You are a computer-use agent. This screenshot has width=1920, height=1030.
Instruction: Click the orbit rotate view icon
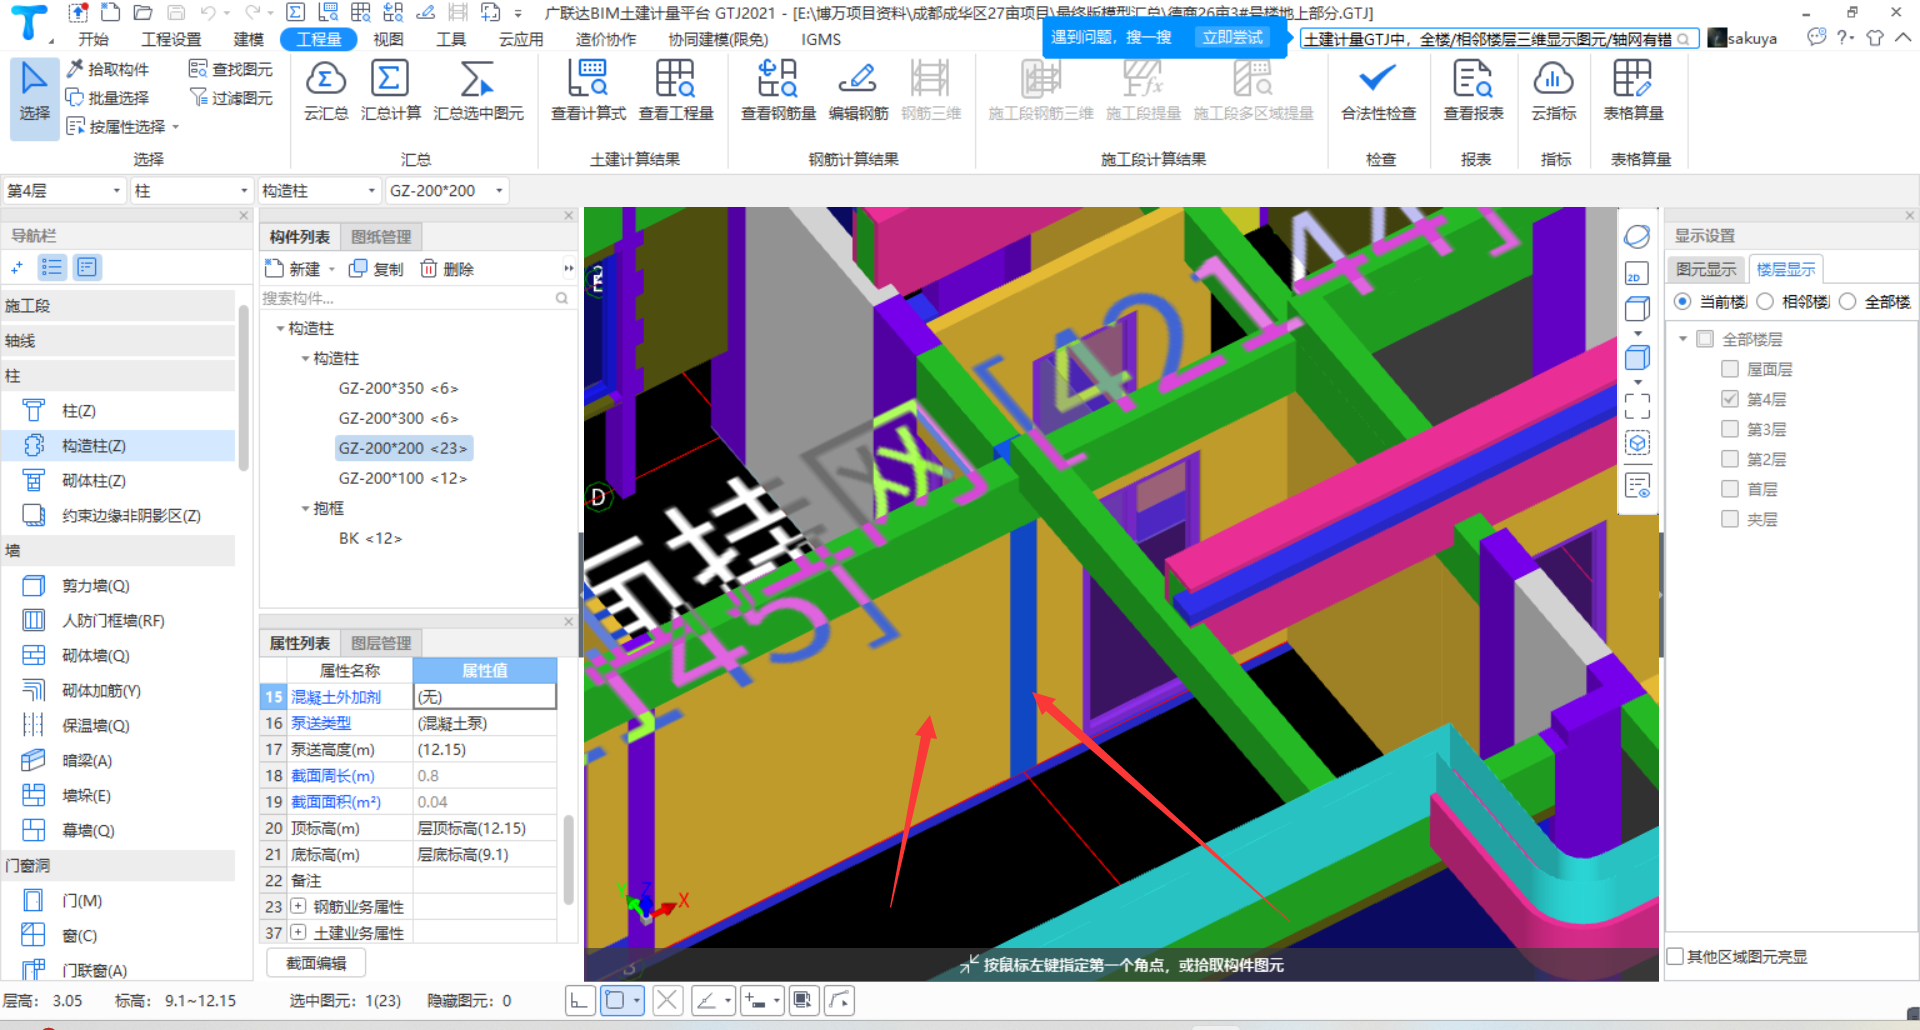coord(1637,237)
